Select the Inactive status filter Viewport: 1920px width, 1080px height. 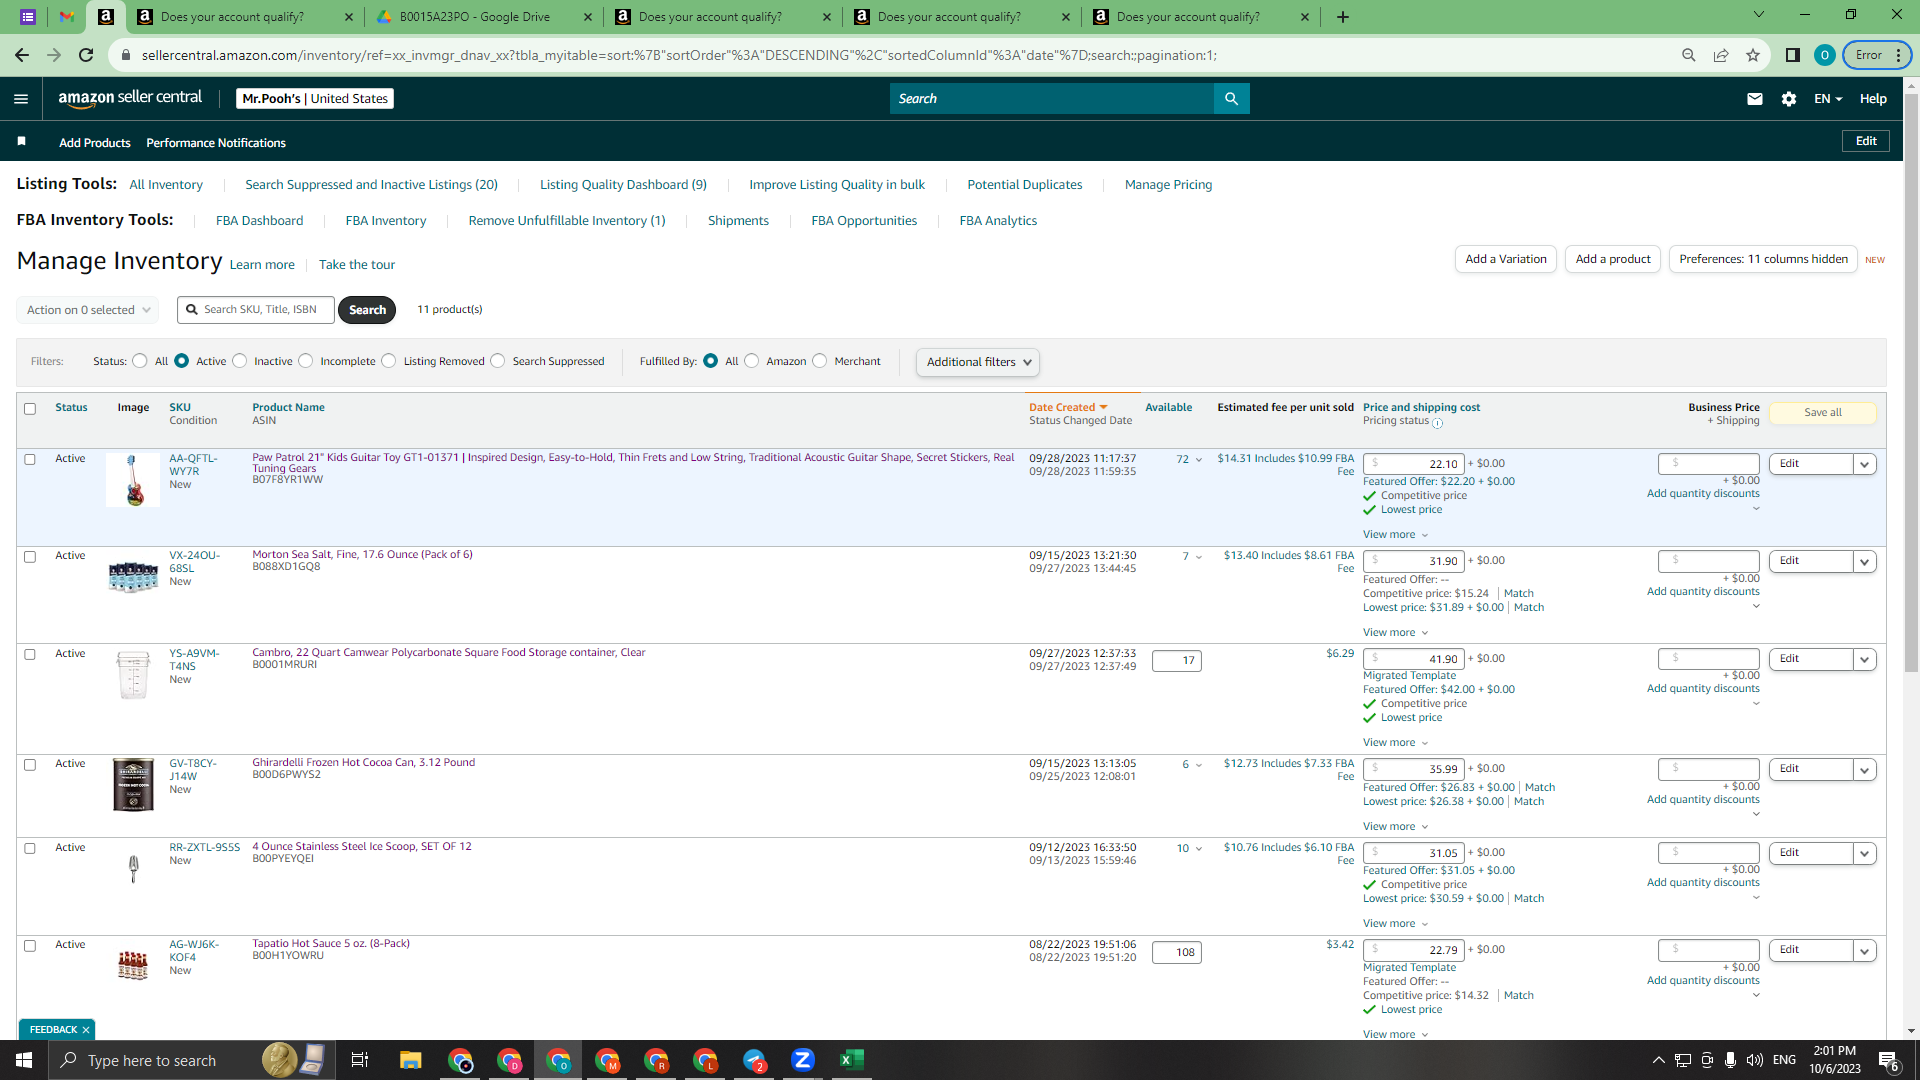click(239, 361)
